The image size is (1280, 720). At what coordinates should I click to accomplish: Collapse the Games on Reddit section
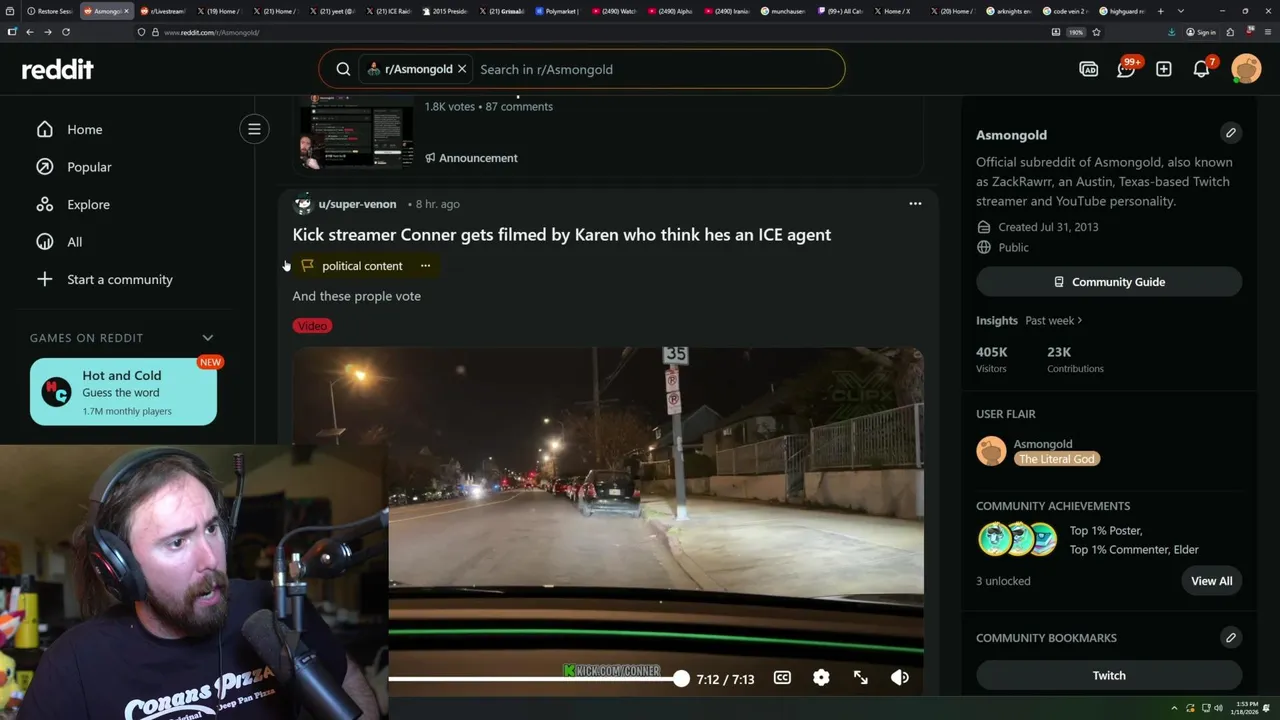coord(208,338)
